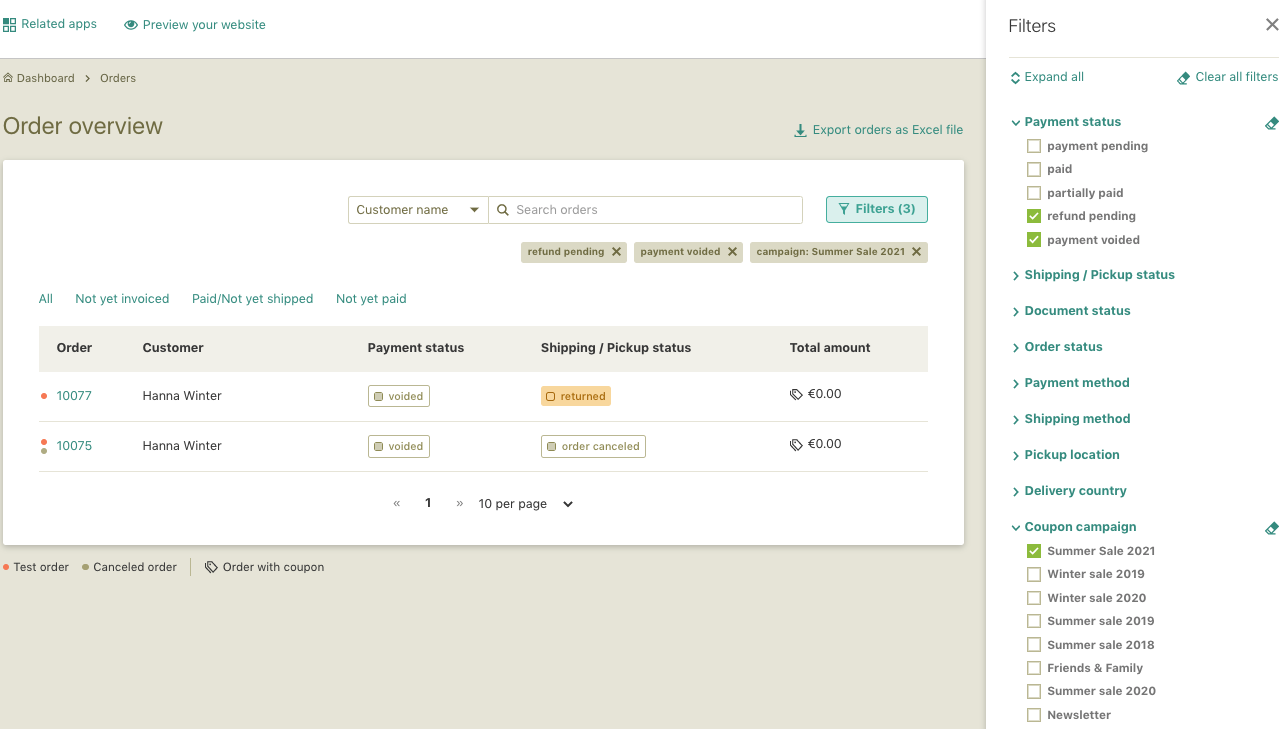The image size is (1286, 729).
Task: Click the Payment status column header
Action: click(416, 348)
